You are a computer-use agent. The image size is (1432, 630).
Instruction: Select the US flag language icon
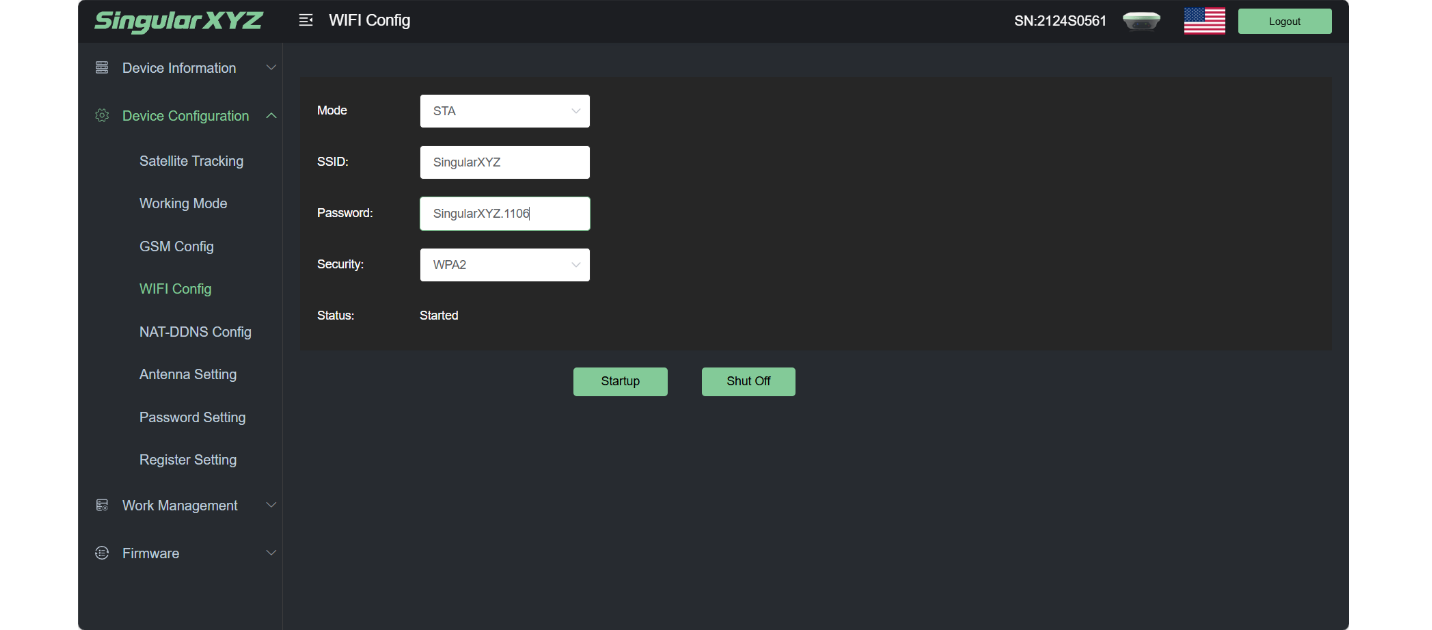[x=1204, y=21]
